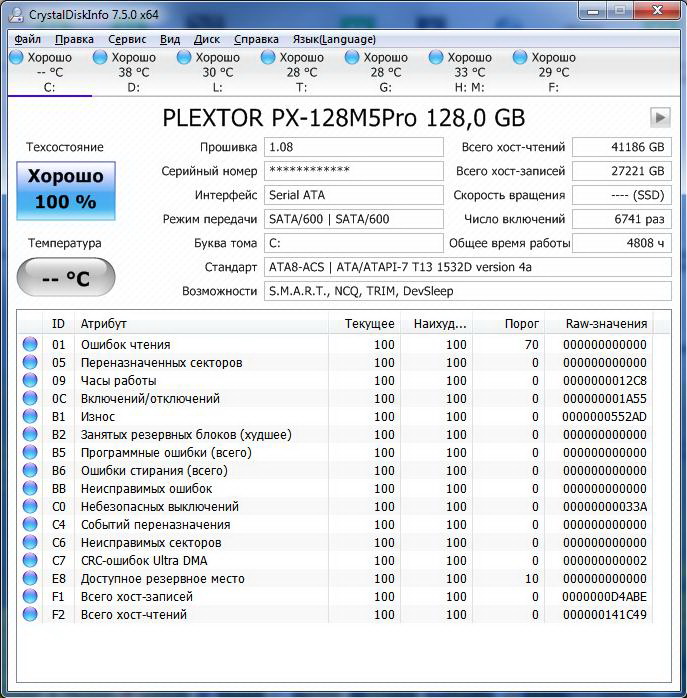The image size is (687, 698).
Task: Click status icon for 05 Переназначенных секторов
Action: coord(30,362)
